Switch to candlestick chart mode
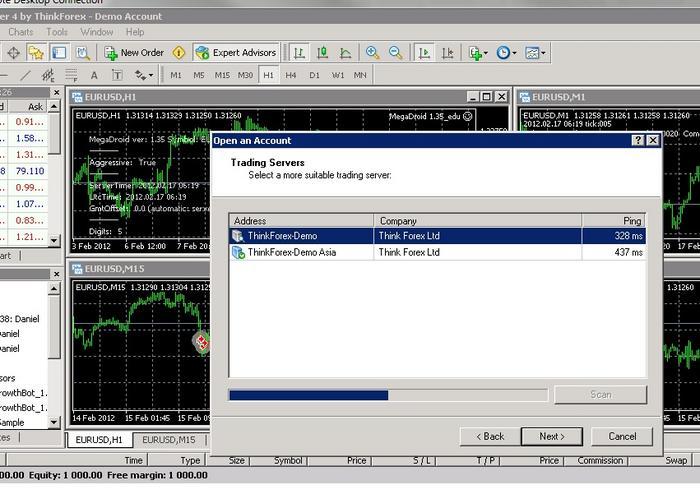The width and height of the screenshot is (700, 494). coord(322,53)
